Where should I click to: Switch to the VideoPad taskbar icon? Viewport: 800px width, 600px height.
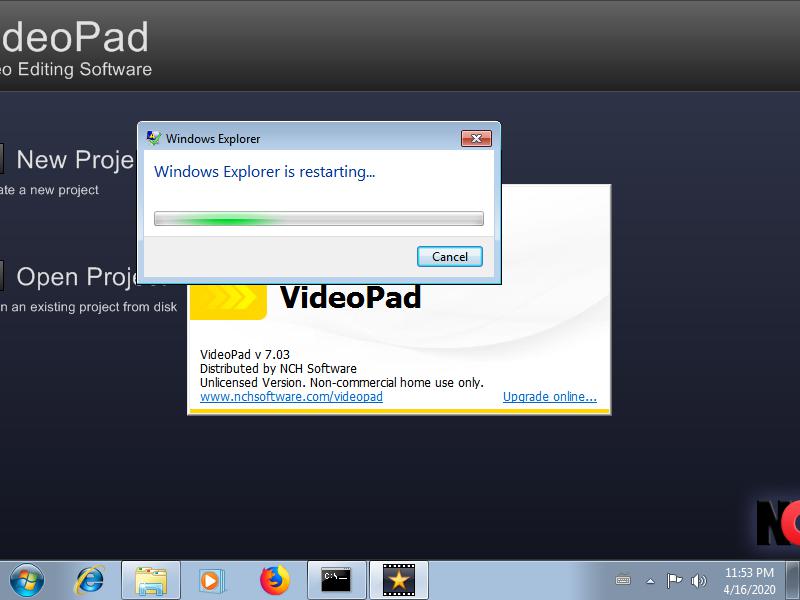(x=398, y=580)
